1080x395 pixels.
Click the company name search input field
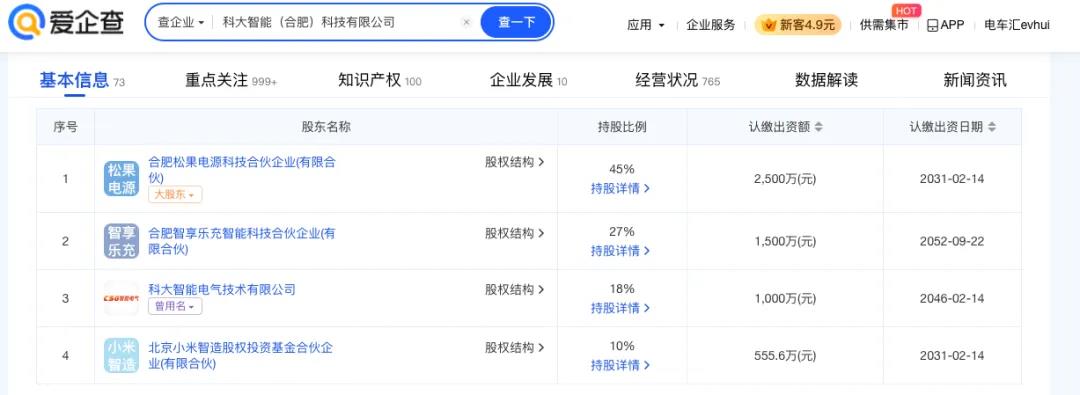point(338,22)
